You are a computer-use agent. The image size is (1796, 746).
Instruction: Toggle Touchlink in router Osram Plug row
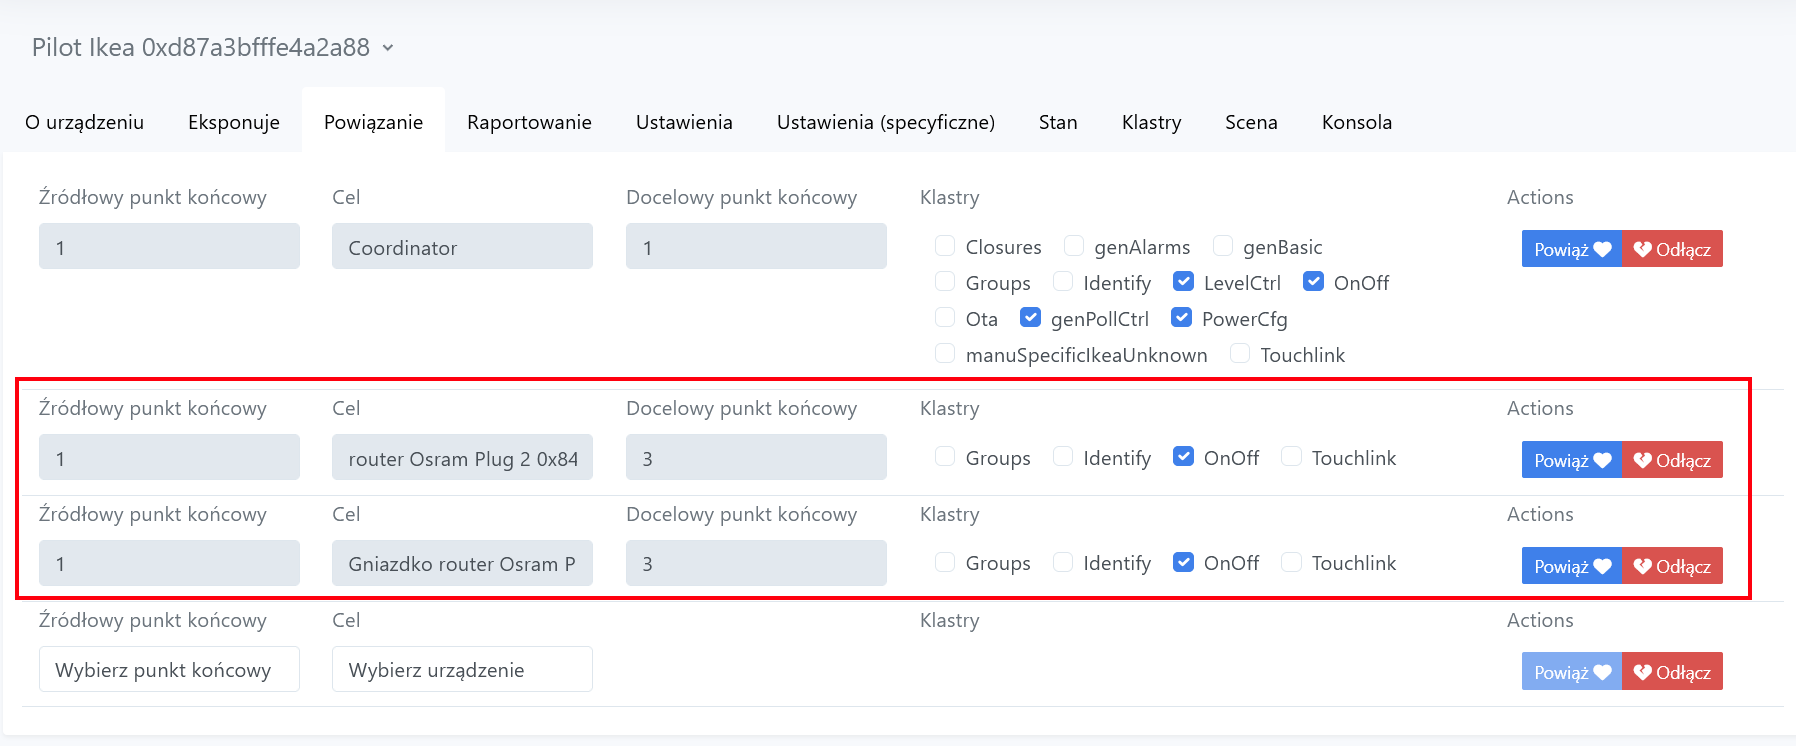coord(1291,457)
